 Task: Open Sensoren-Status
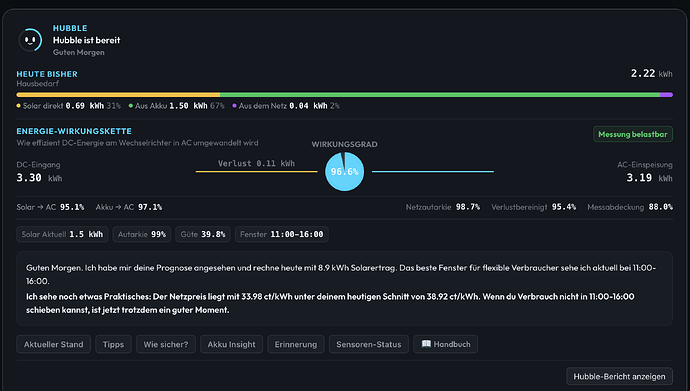369,344
